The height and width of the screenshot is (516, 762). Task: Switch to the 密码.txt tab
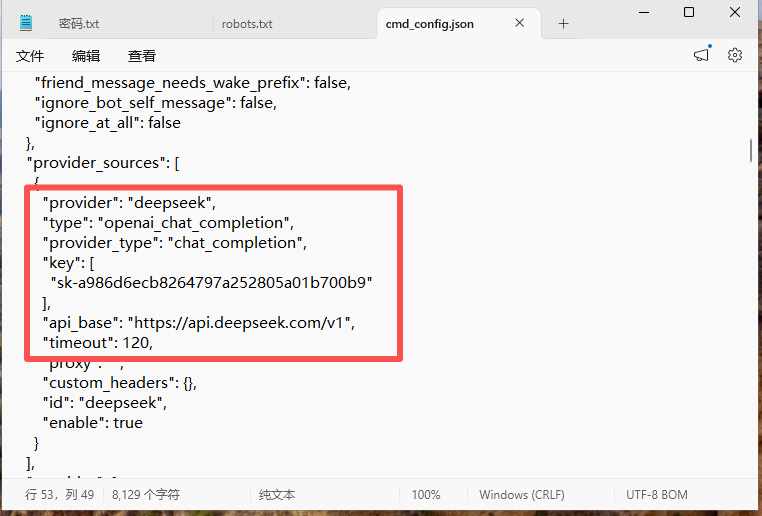click(x=79, y=24)
